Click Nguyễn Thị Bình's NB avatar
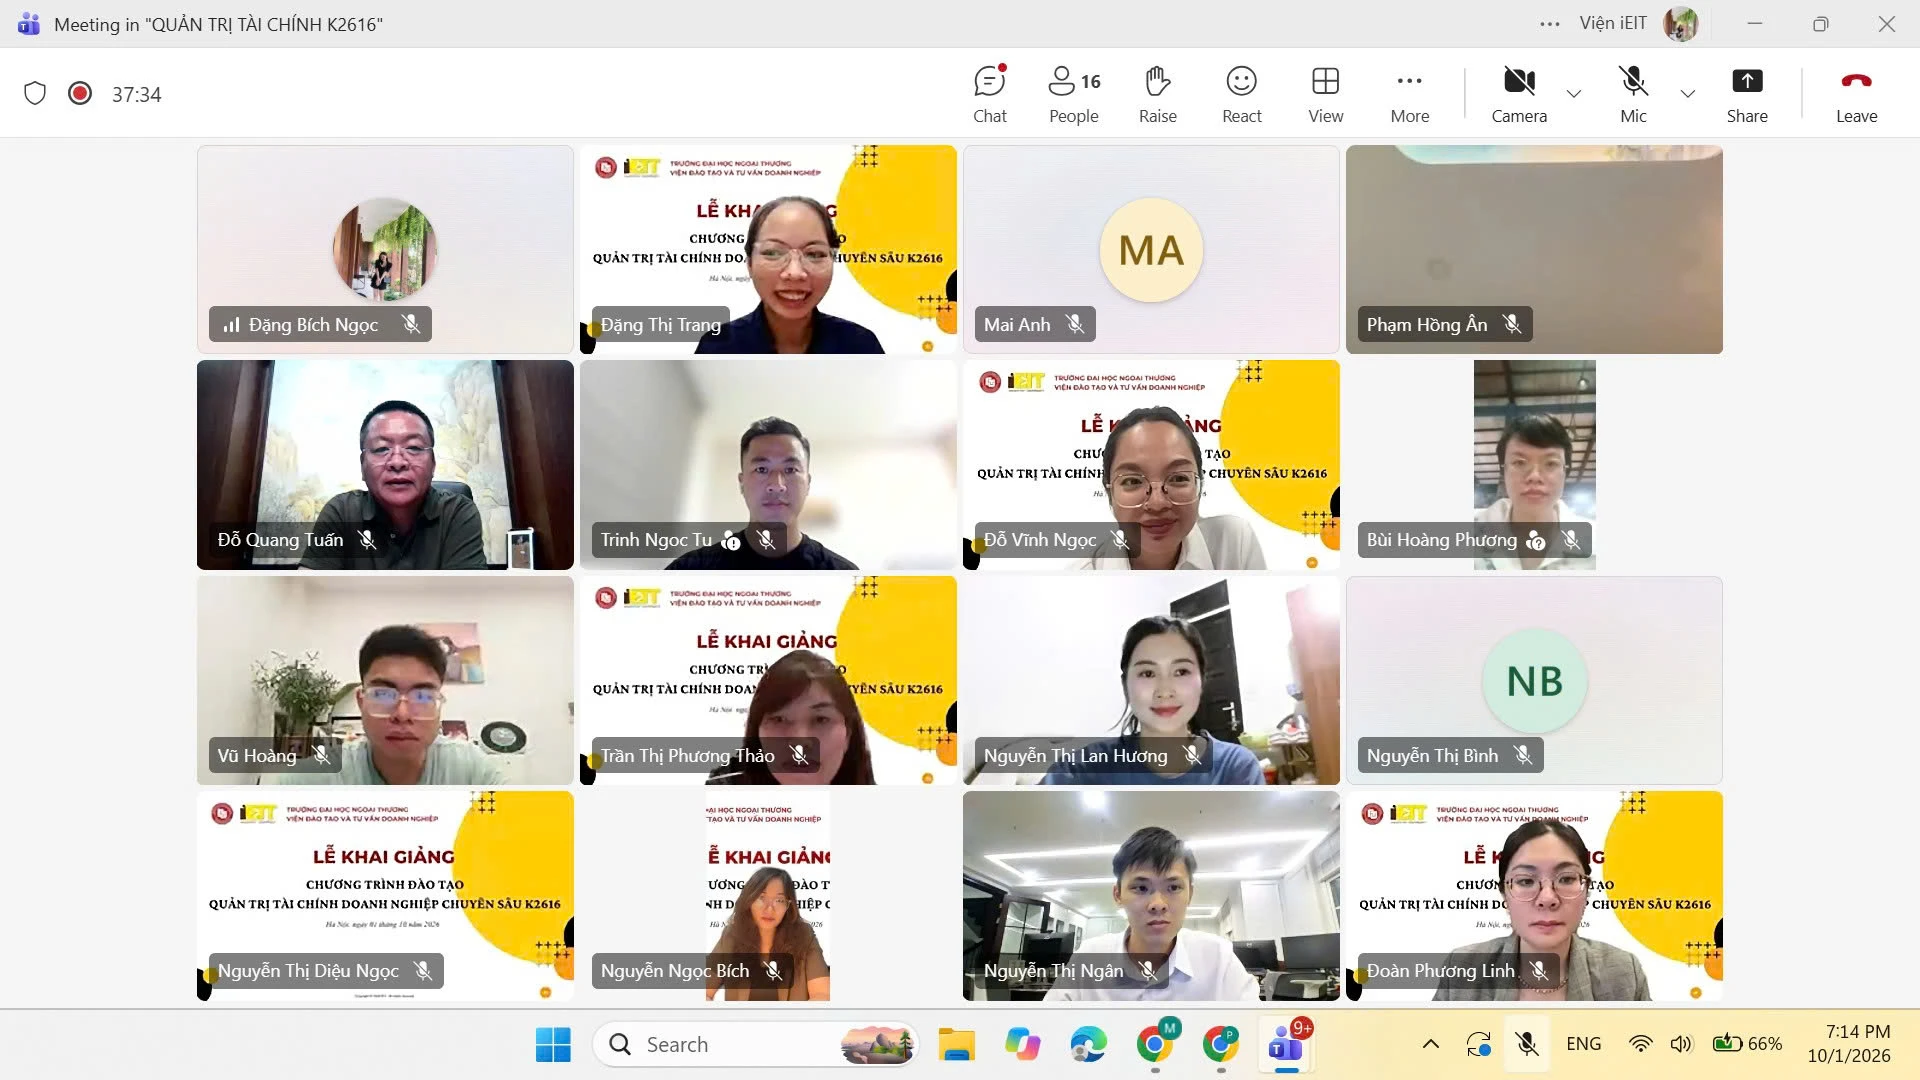The image size is (1920, 1080). [1534, 680]
